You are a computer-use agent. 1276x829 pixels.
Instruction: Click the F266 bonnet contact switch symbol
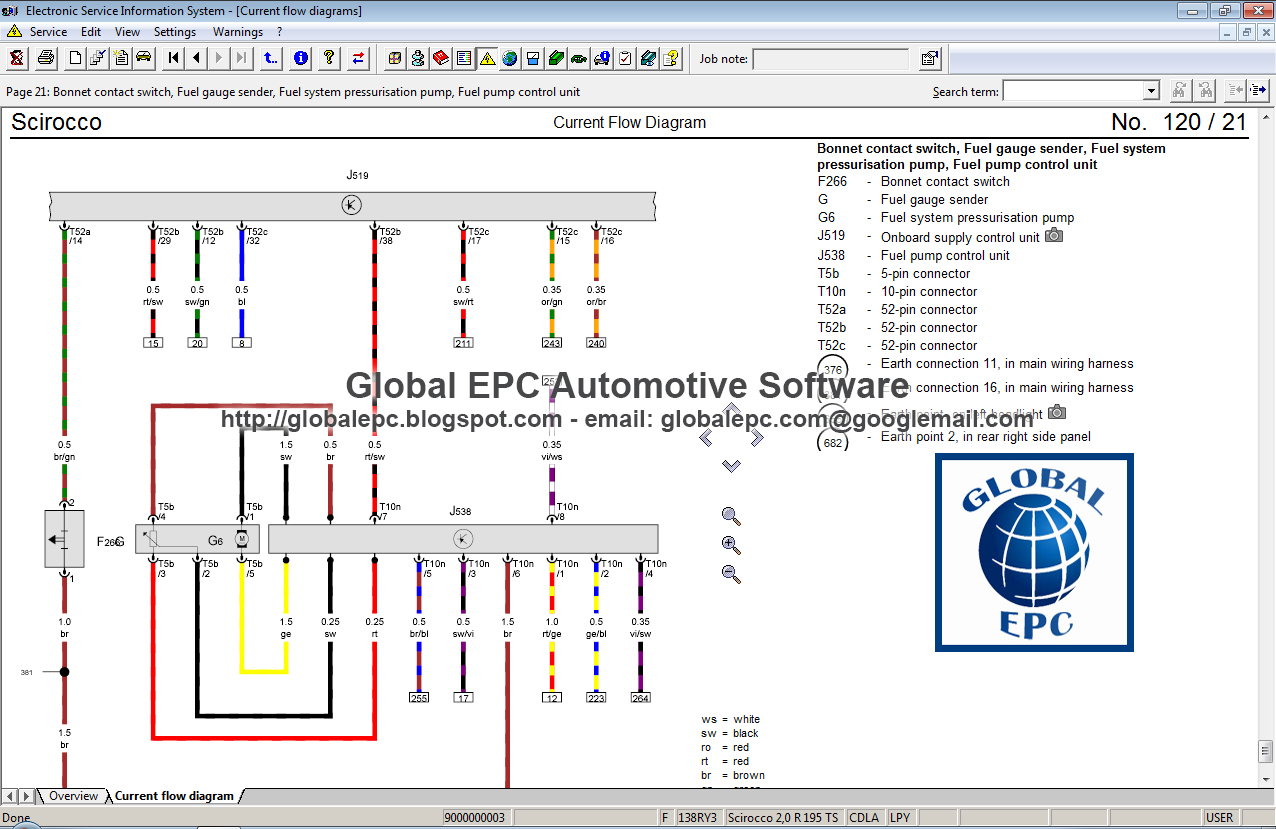tap(64, 539)
